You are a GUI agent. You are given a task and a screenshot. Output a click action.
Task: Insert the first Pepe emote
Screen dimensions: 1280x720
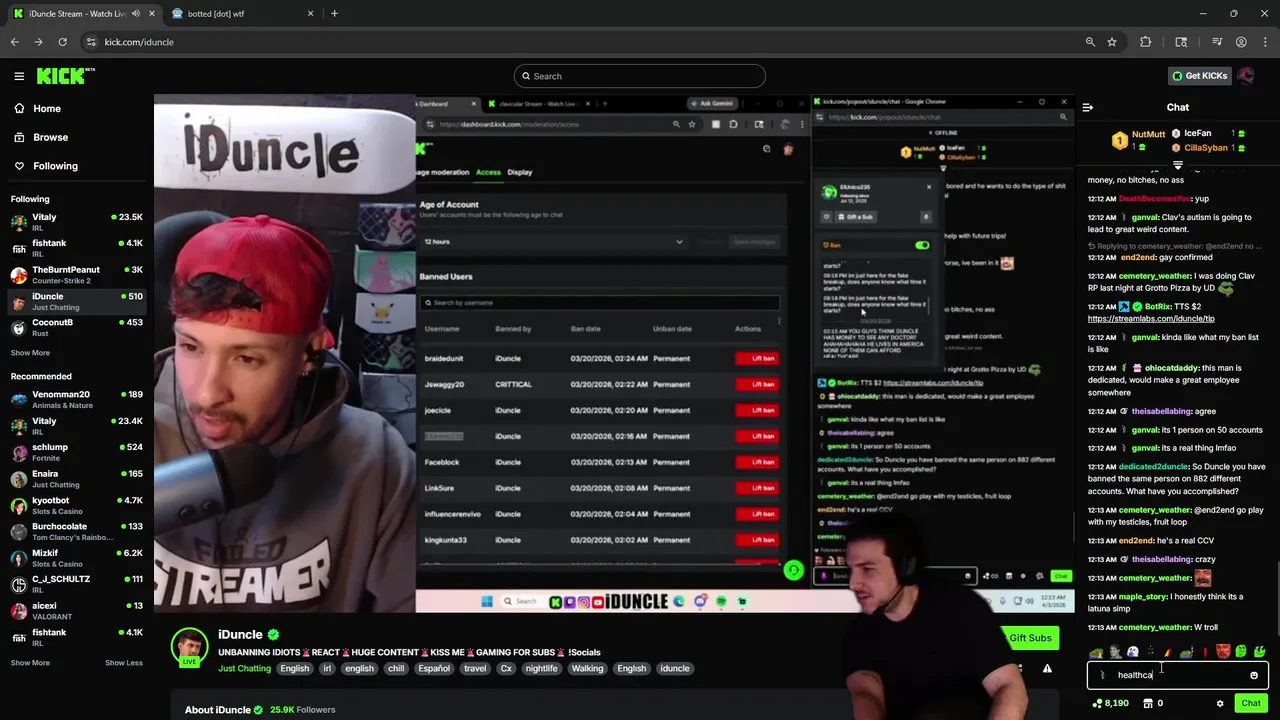point(1096,652)
